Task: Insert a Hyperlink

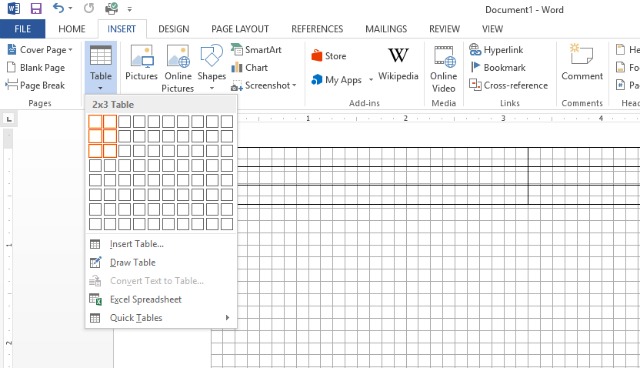Action: coord(496,50)
